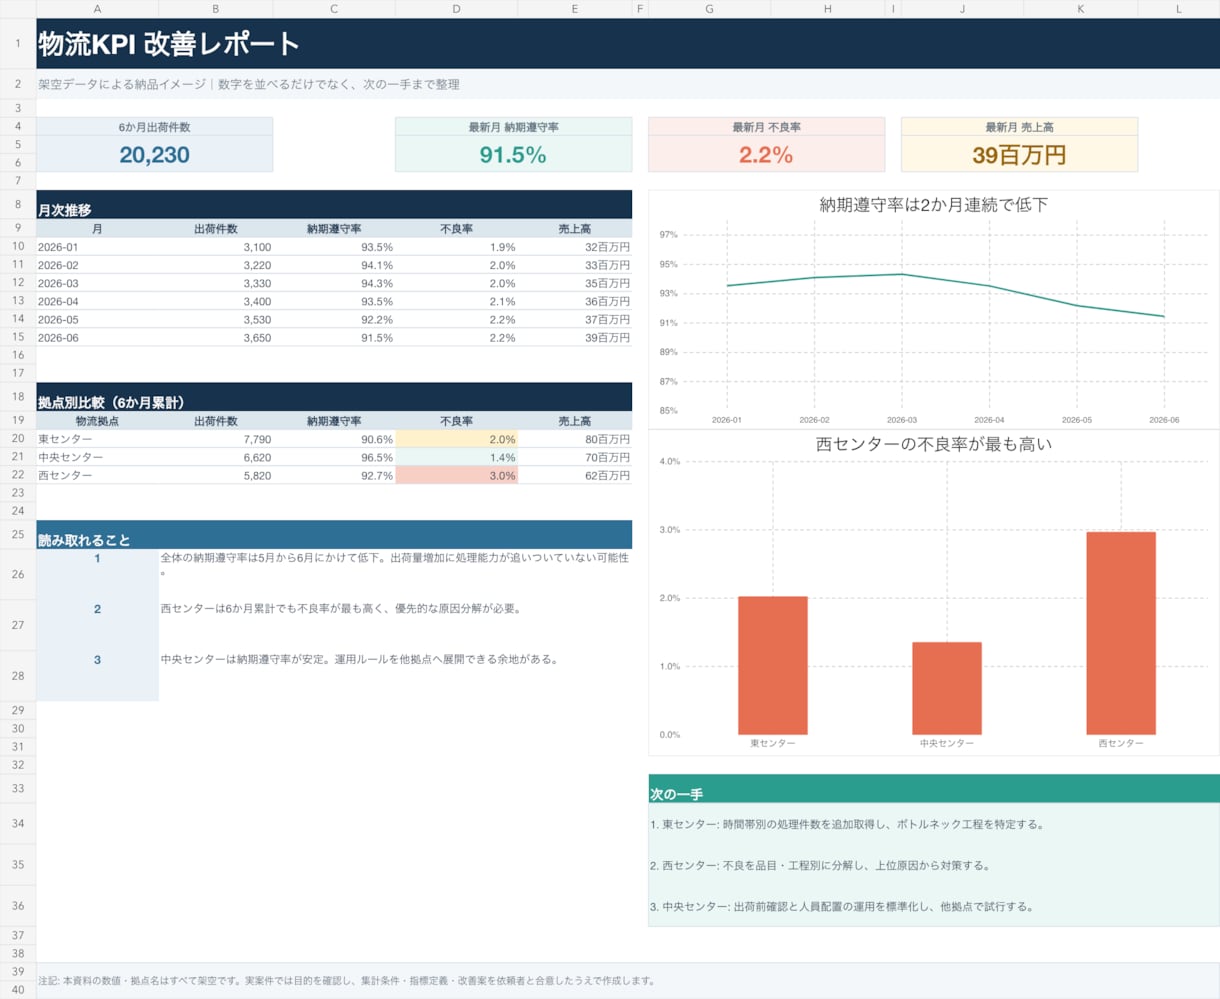
Task: Click the shipment count cell '3,100'
Action: tap(215, 246)
